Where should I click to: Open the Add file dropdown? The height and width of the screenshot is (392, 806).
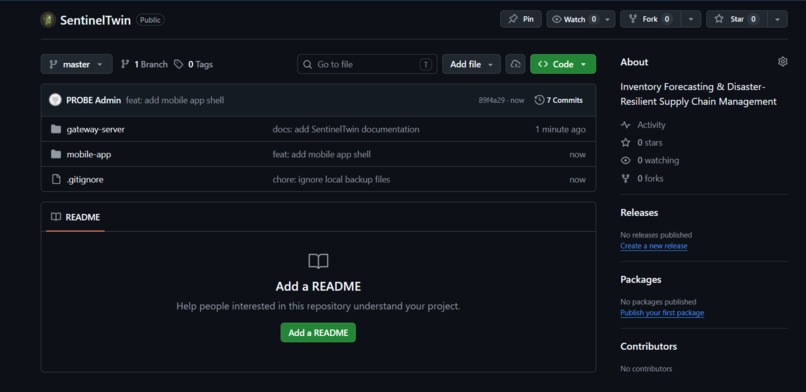[x=471, y=64]
